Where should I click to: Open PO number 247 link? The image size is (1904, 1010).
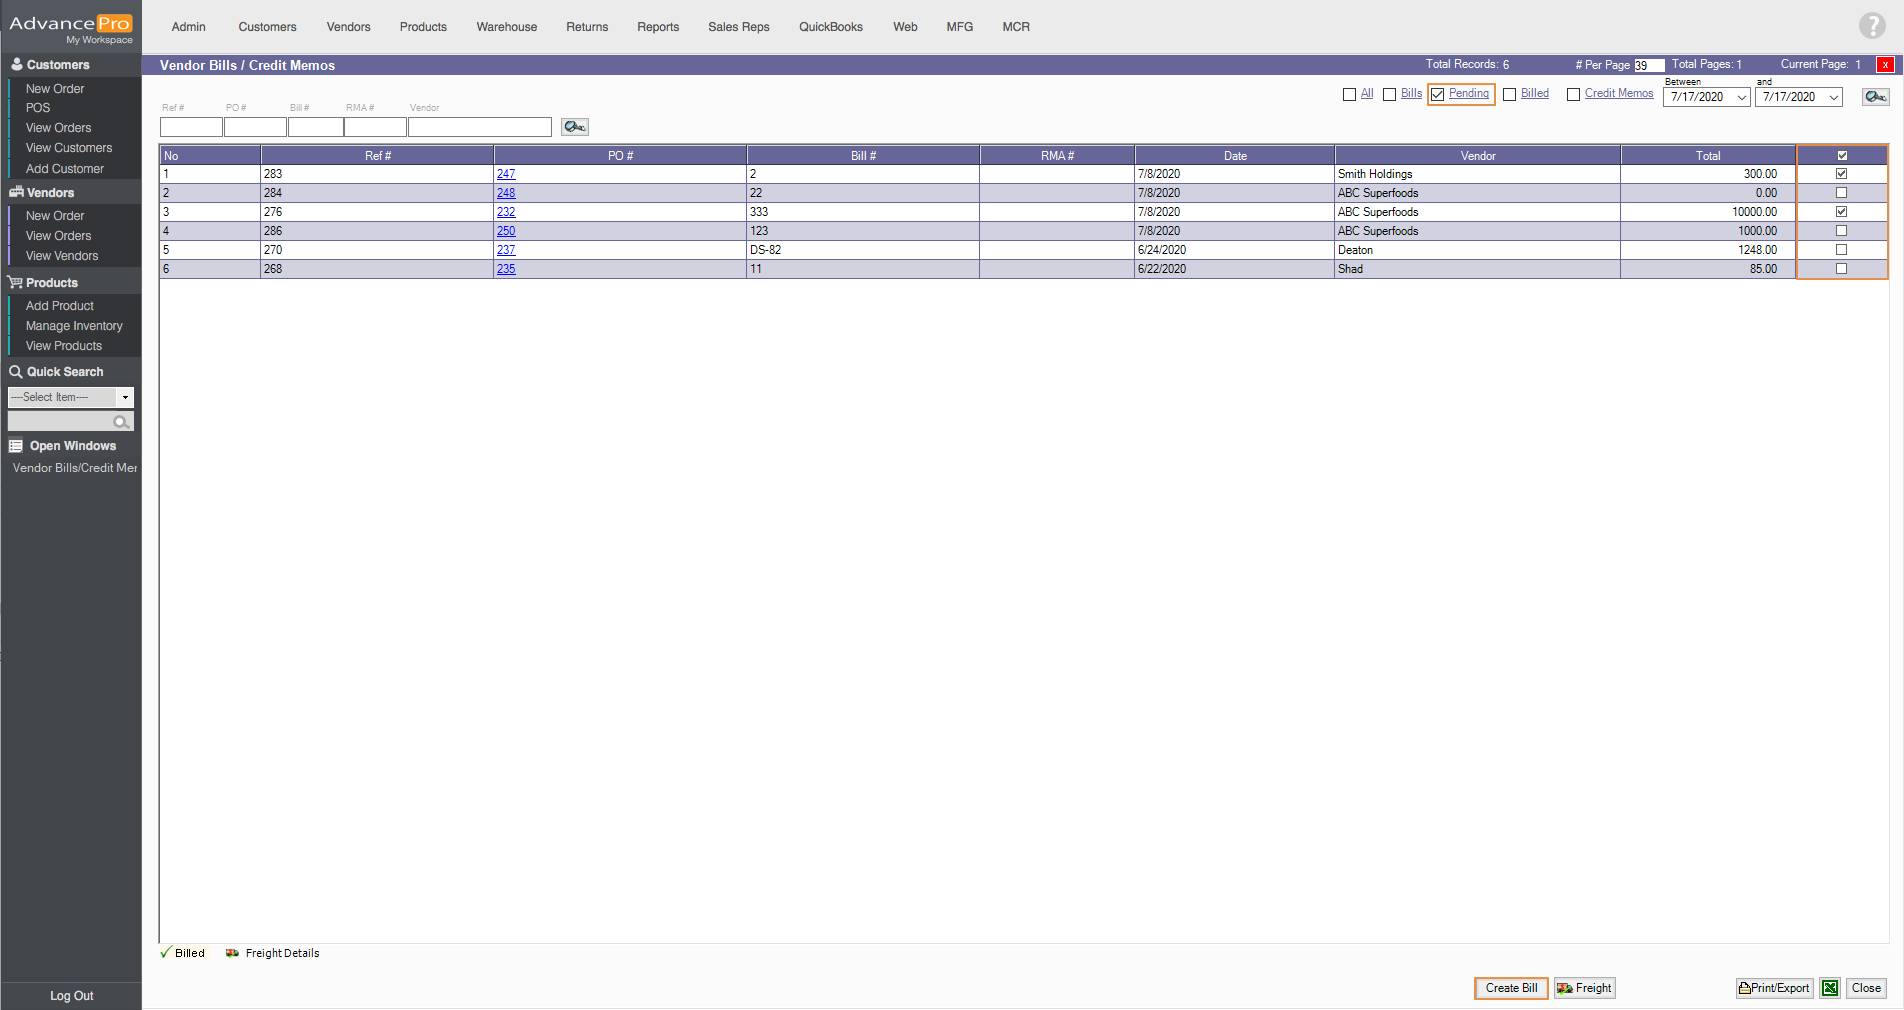pos(506,174)
